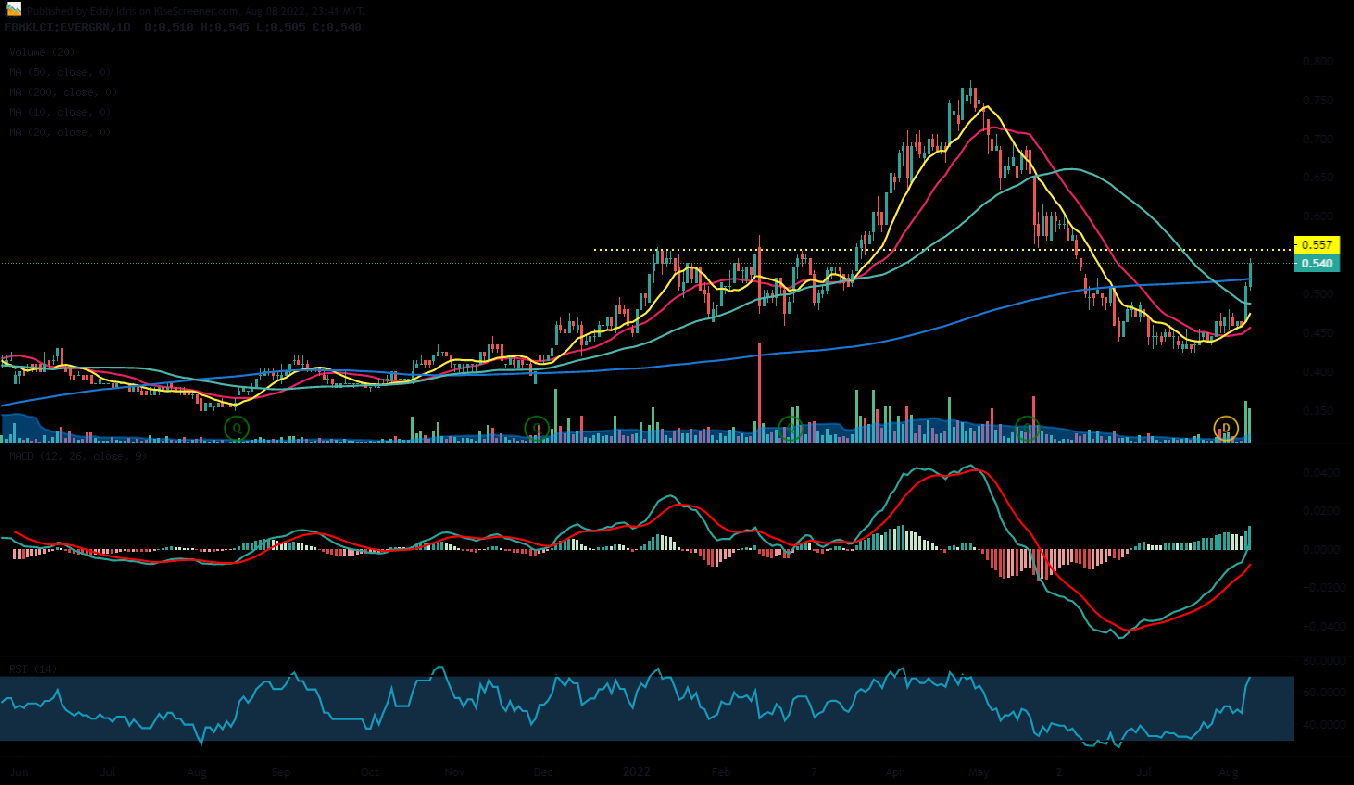The image size is (1354, 785).
Task: Select the circled J marker on volume pane
Action: [535, 428]
